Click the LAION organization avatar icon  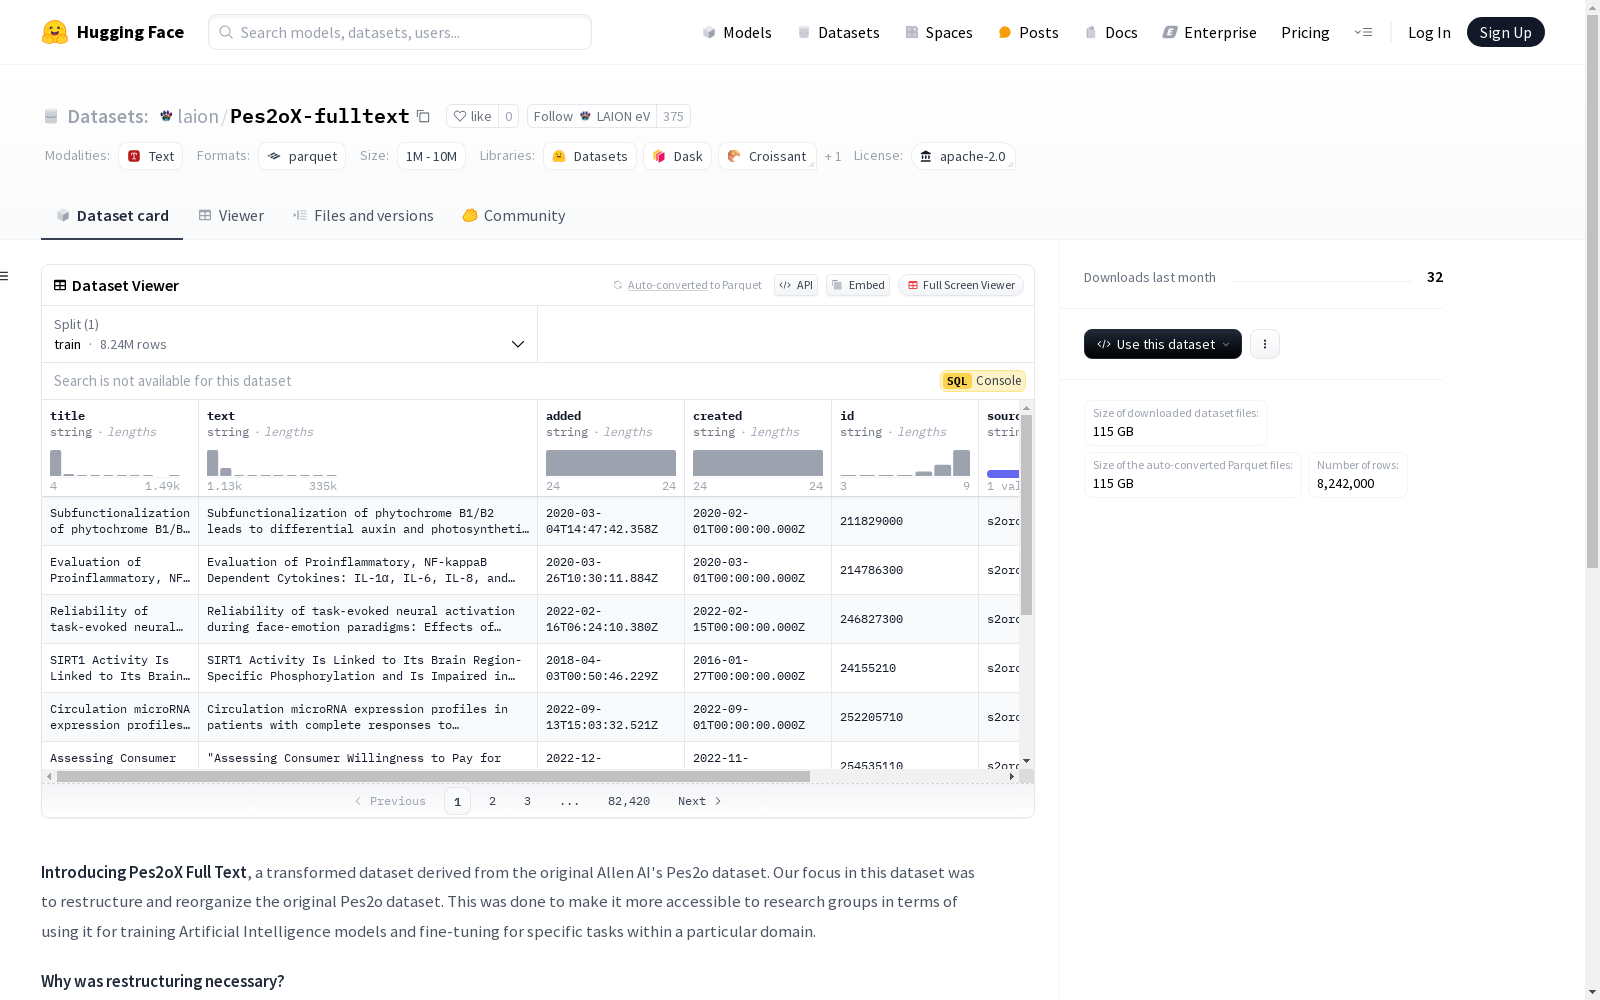click(166, 116)
